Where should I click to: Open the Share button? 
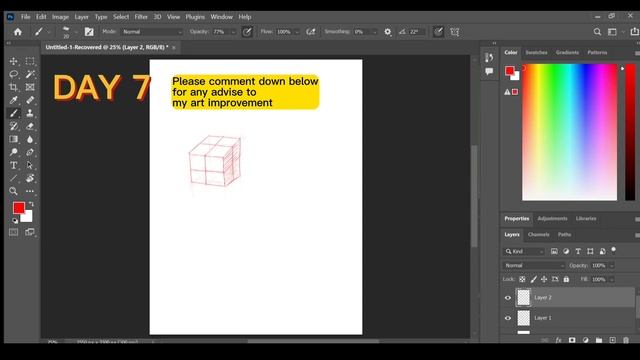click(x=634, y=32)
